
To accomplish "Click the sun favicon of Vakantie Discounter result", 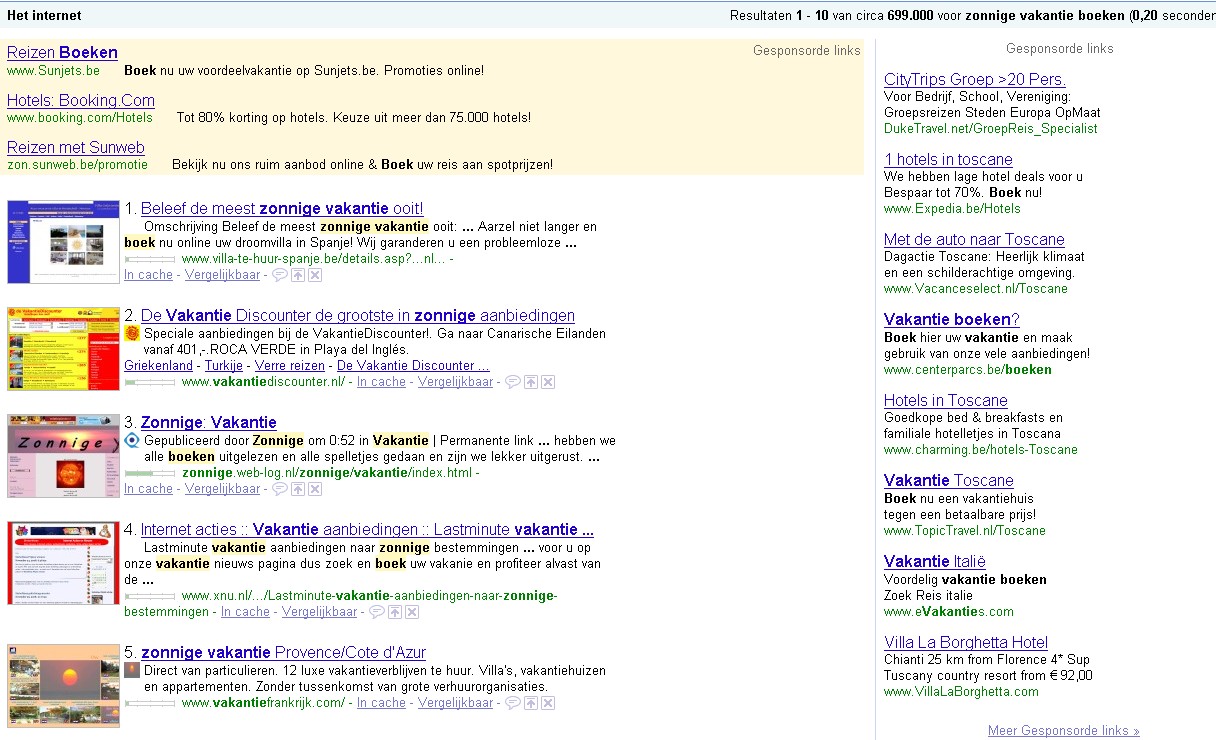I will (x=132, y=333).
